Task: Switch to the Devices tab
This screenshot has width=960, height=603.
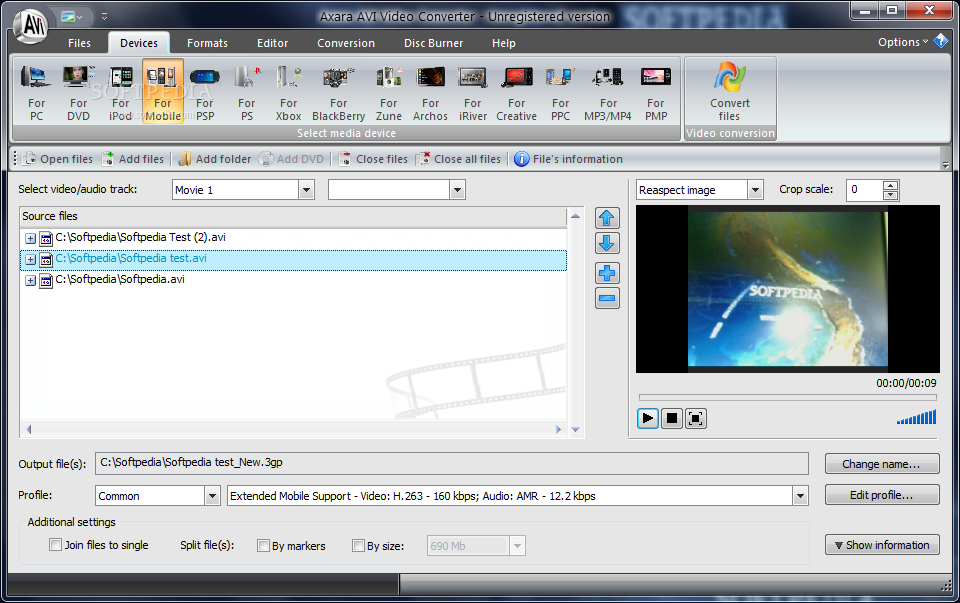Action: (x=139, y=43)
